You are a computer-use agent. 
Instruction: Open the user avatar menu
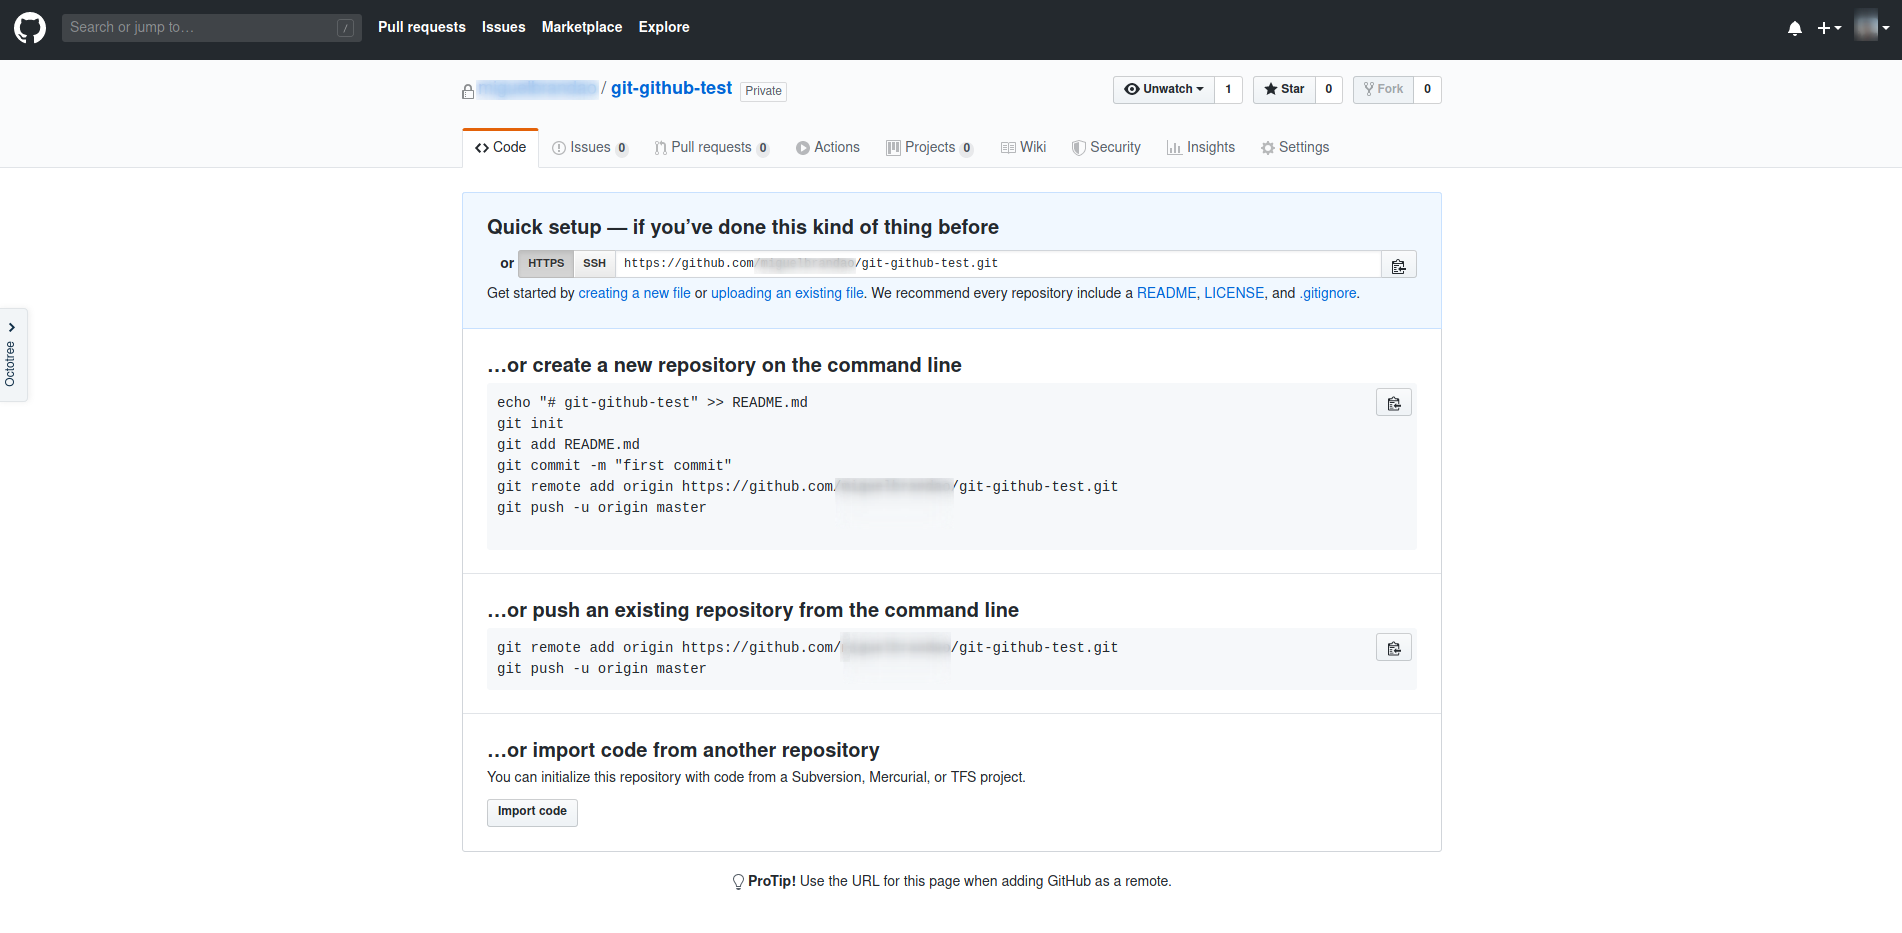click(1871, 27)
